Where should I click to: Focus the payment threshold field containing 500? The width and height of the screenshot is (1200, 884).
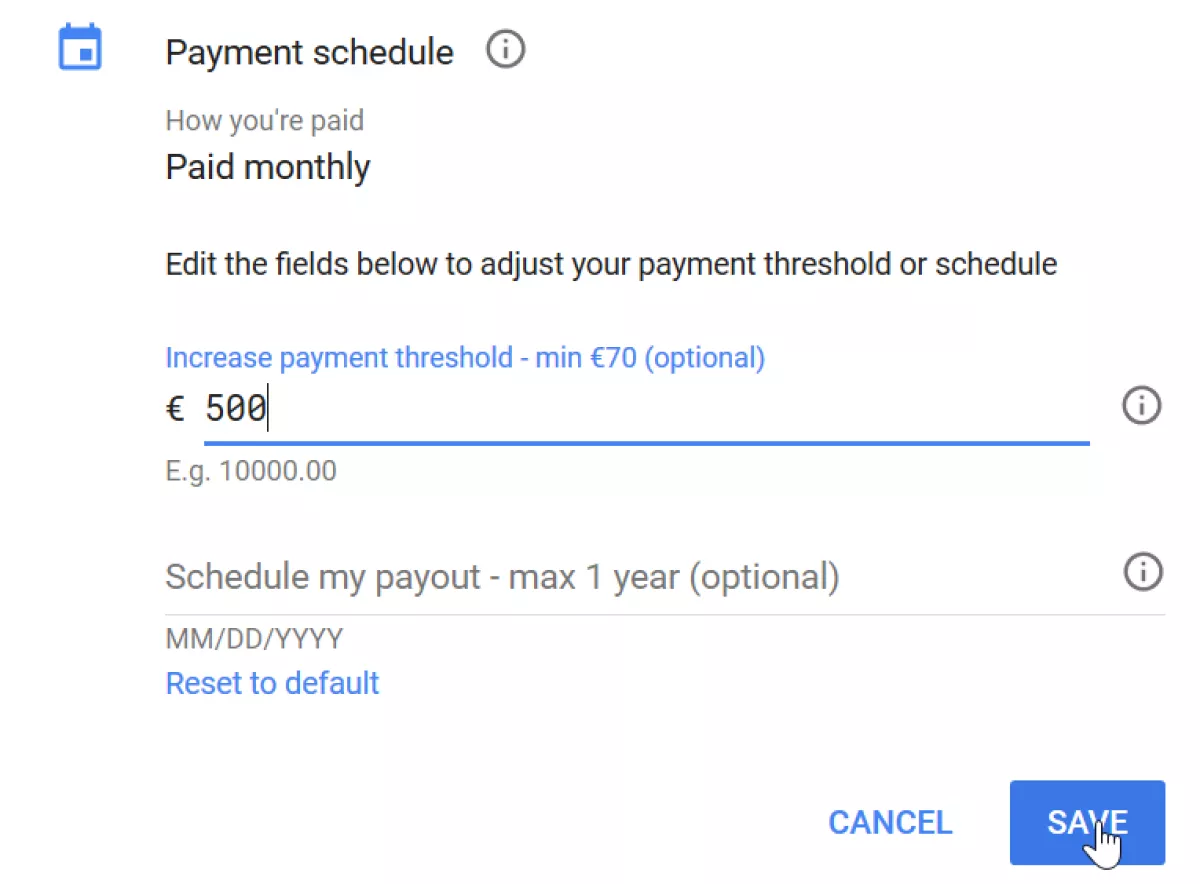(x=646, y=409)
